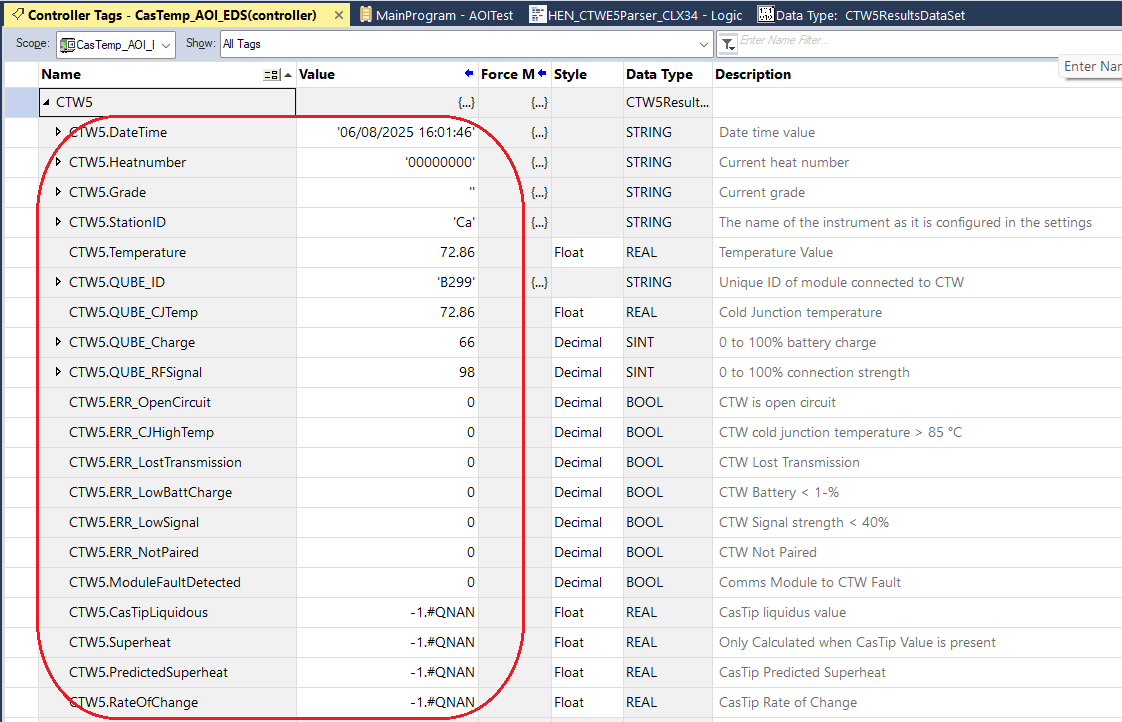Click the QUBE_ID value 'B299'

[456, 283]
